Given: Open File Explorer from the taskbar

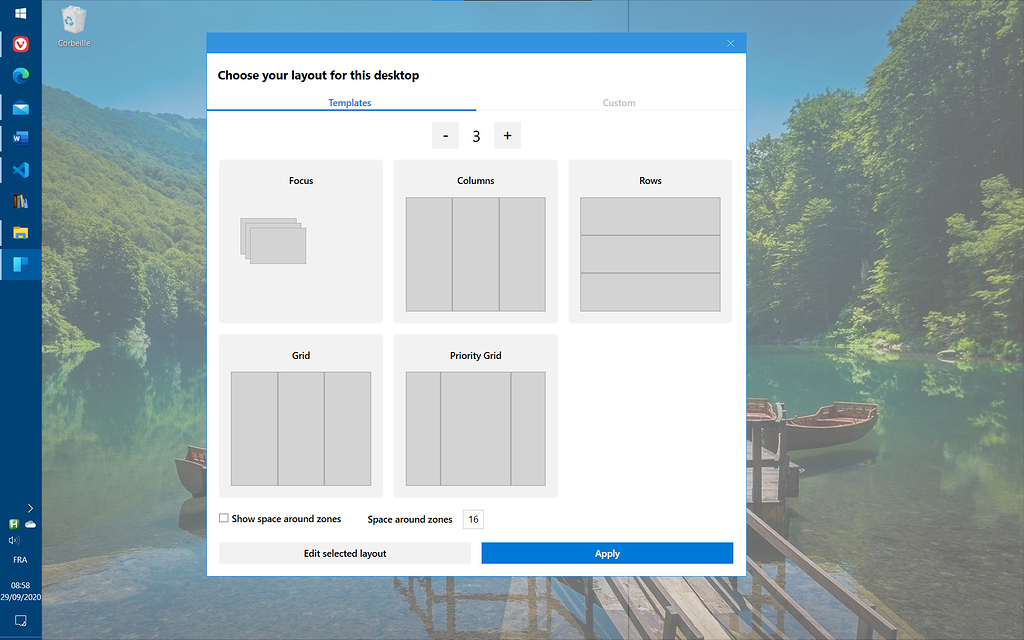Looking at the screenshot, I should [20, 233].
